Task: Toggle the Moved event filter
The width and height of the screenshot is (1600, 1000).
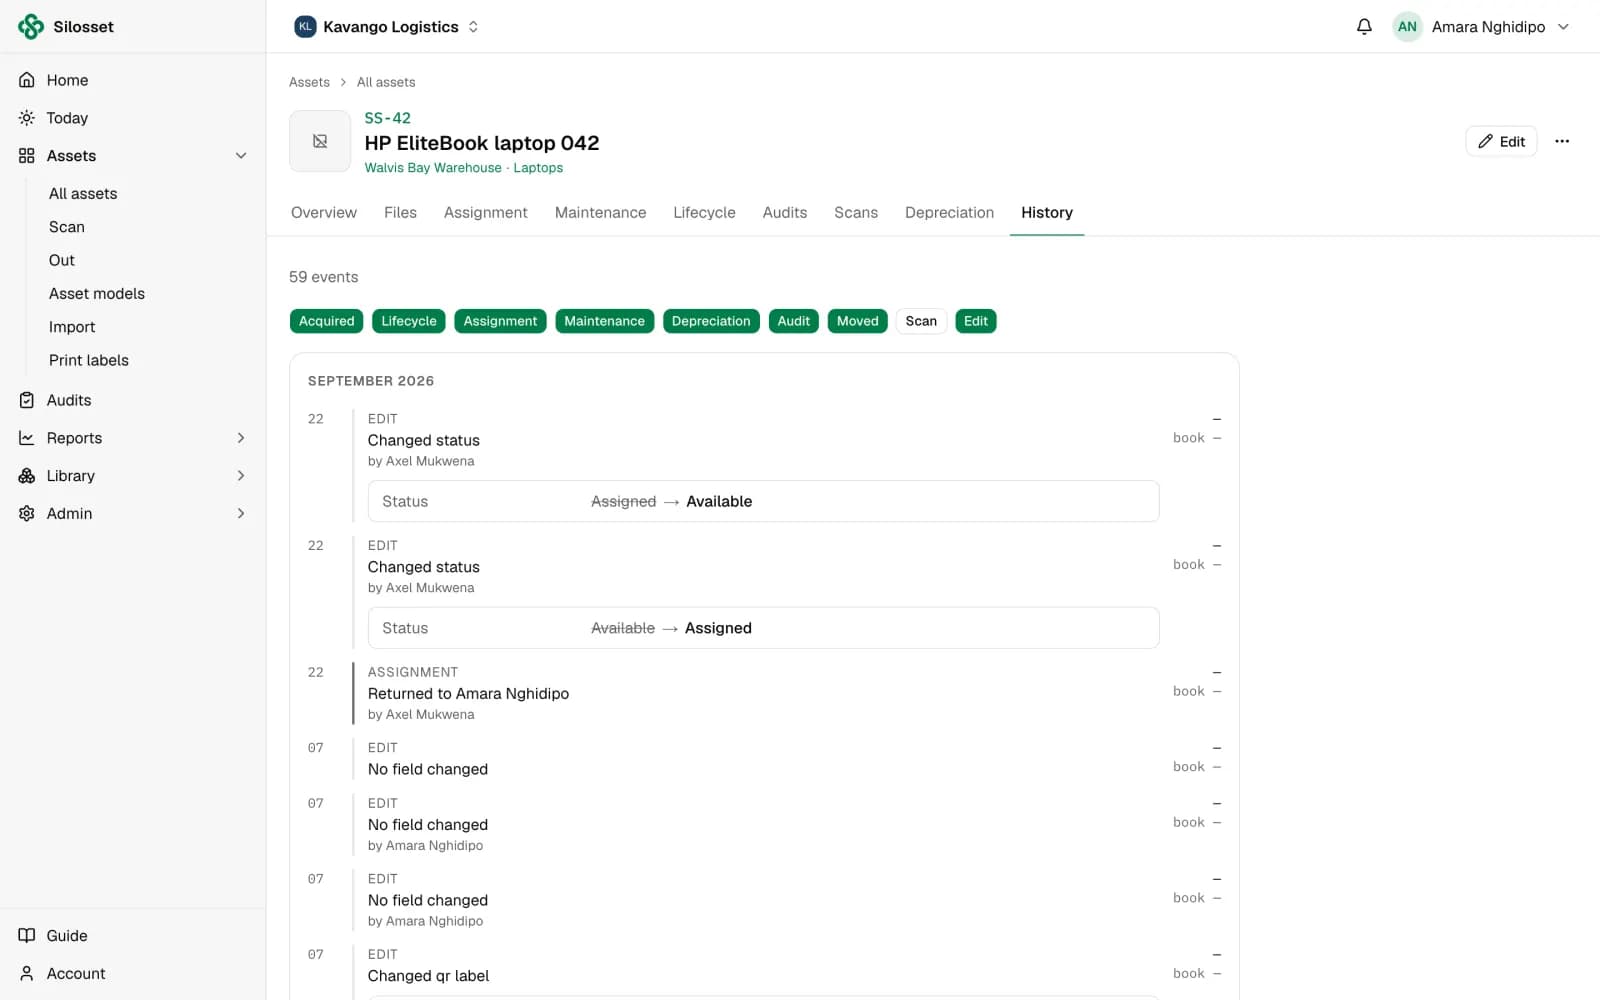Action: 857,321
